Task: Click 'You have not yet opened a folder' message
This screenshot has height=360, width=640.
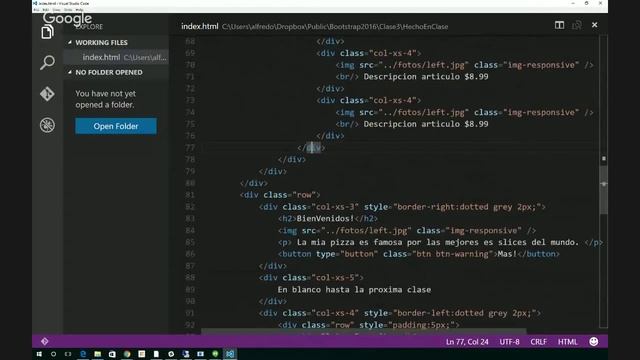Action: 105,99
